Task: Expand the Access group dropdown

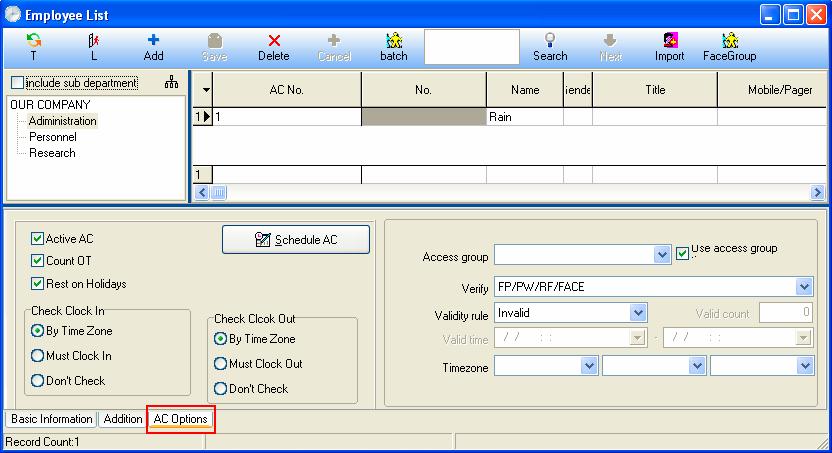Action: pos(661,255)
